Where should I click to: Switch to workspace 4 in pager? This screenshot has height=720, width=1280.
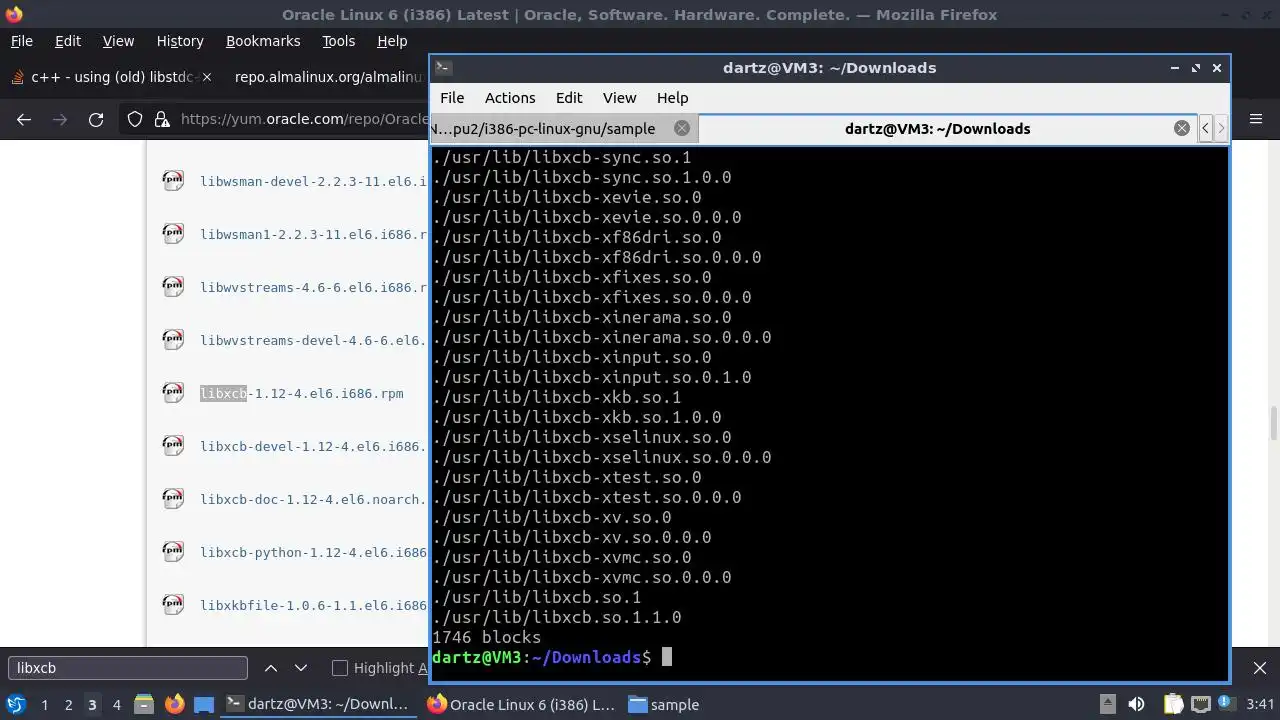[x=116, y=704]
